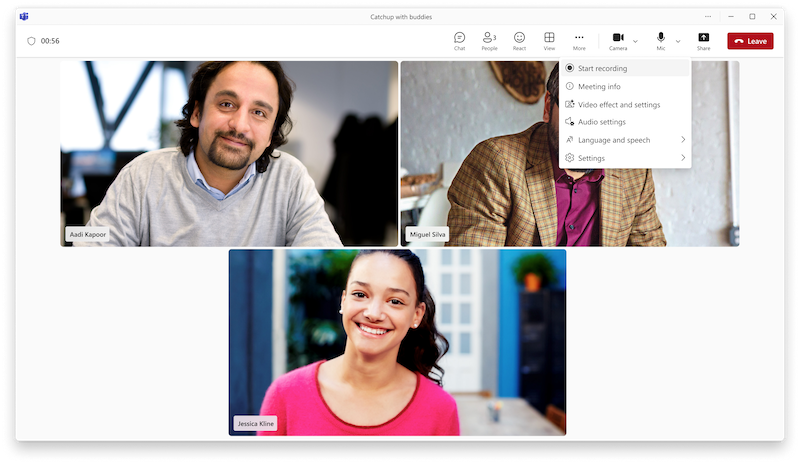Open Video effect and settings
800x464 pixels.
625,104
